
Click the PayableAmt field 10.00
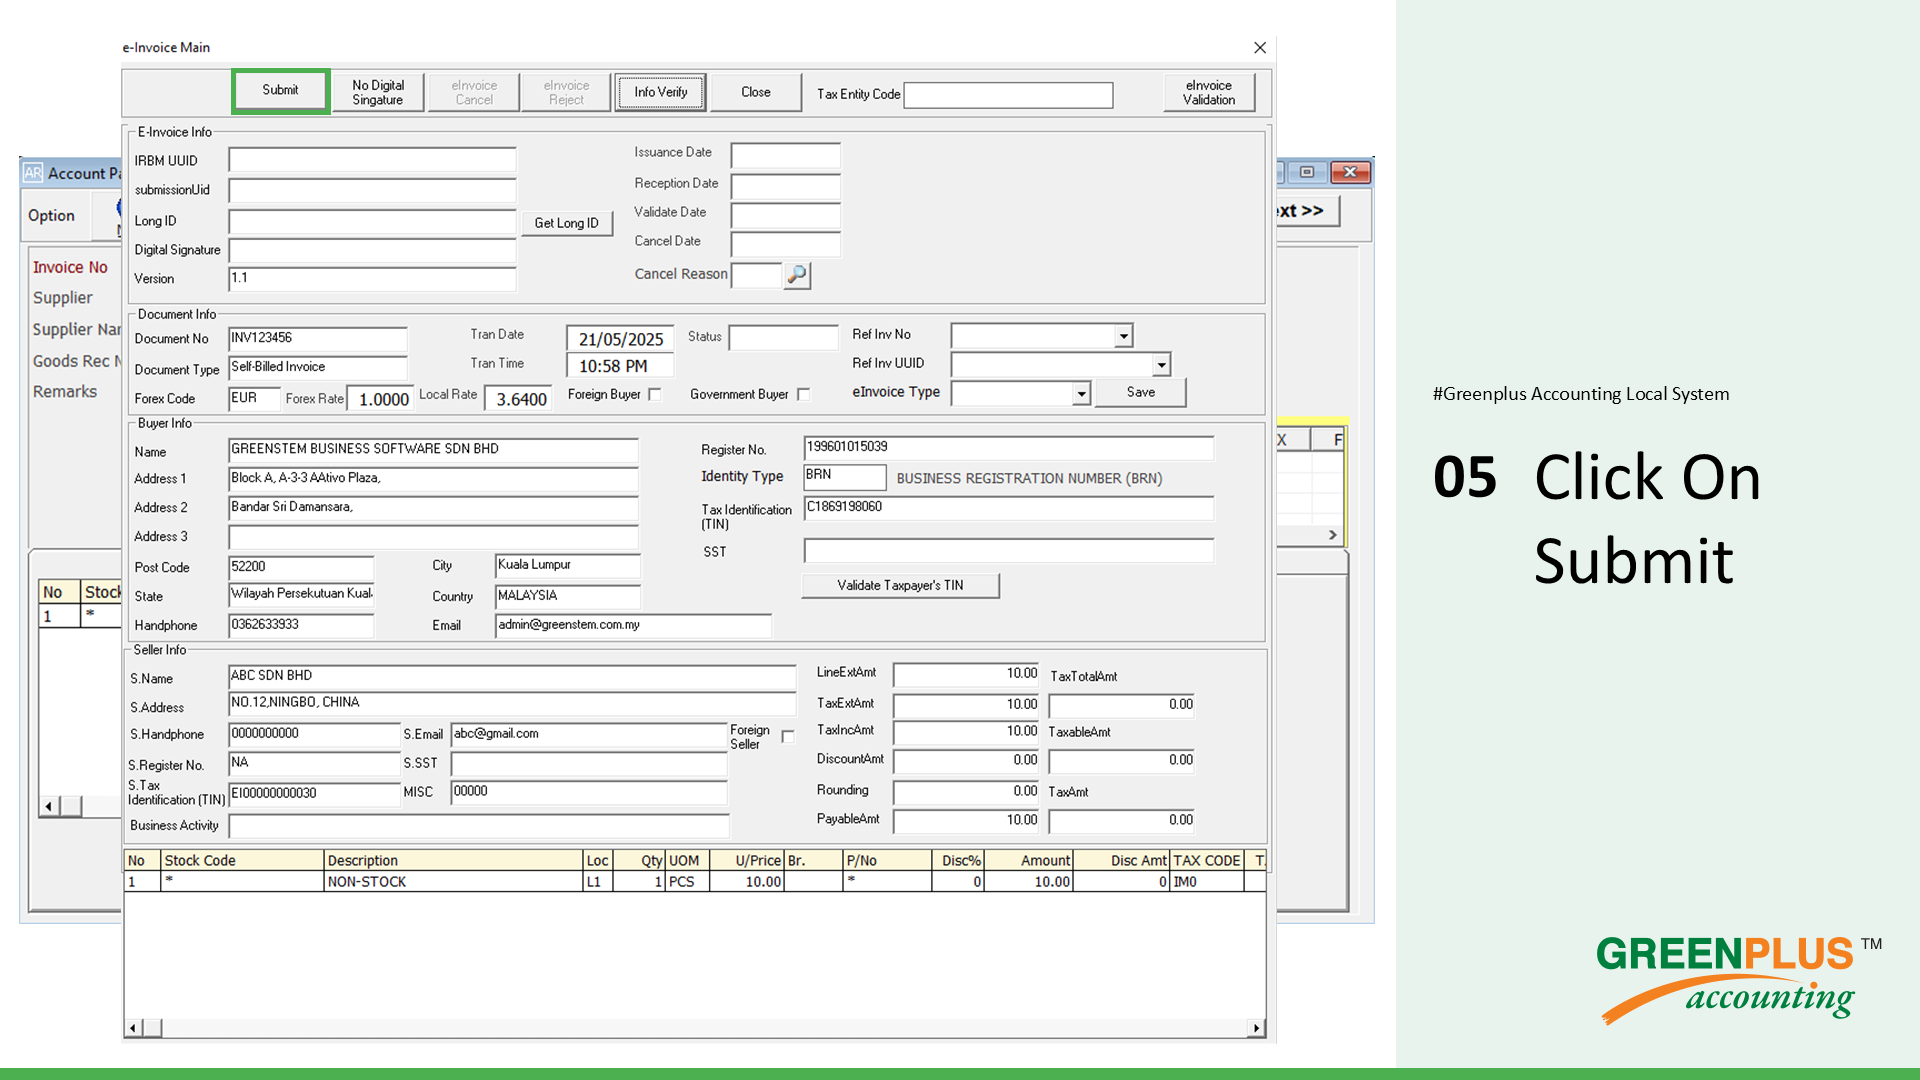click(966, 821)
